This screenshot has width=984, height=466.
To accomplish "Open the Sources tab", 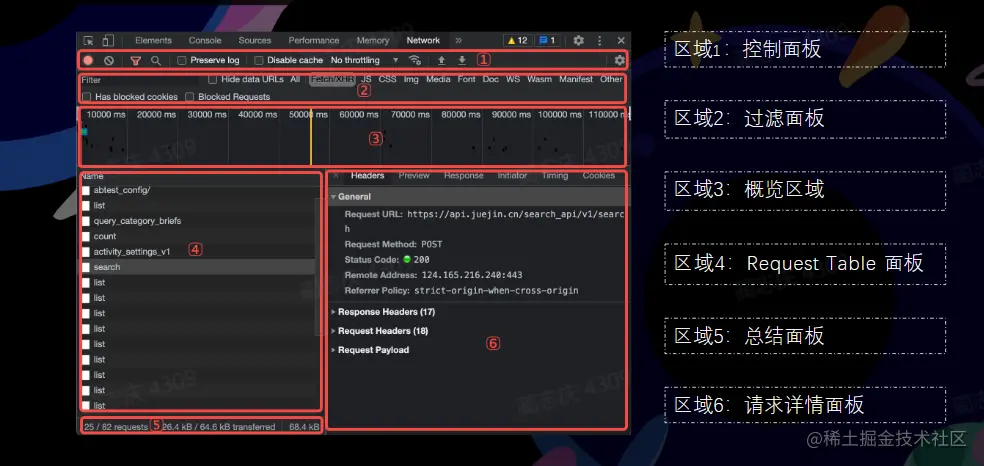I will click(x=255, y=41).
